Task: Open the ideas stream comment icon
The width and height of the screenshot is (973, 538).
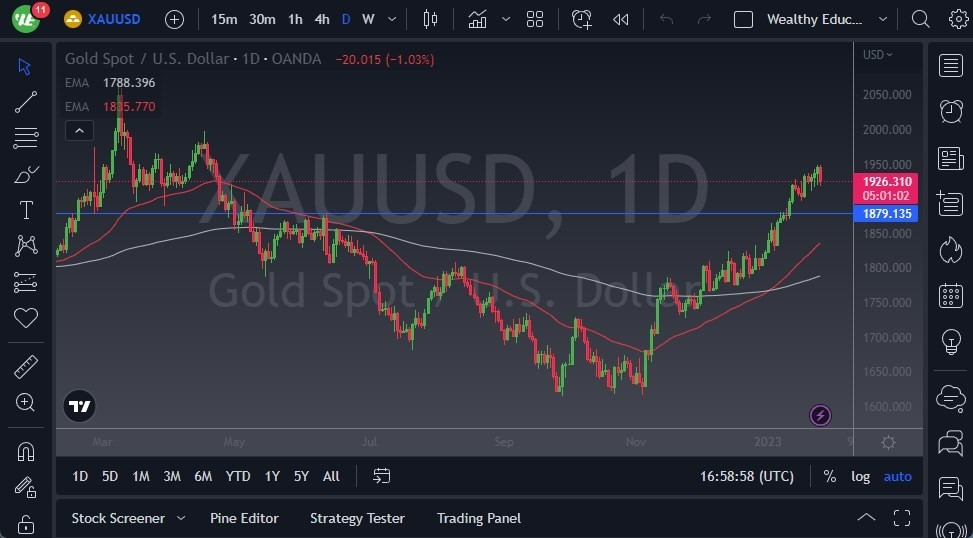Action: pos(951,489)
